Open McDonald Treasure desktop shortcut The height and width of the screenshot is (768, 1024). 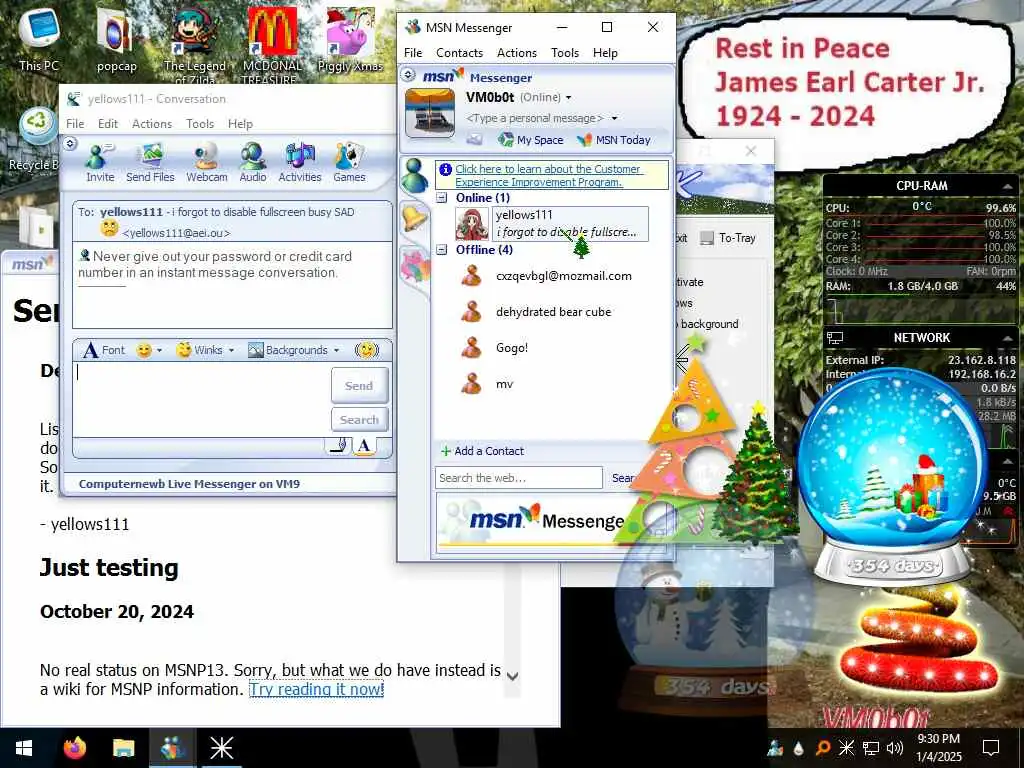pyautogui.click(x=272, y=46)
